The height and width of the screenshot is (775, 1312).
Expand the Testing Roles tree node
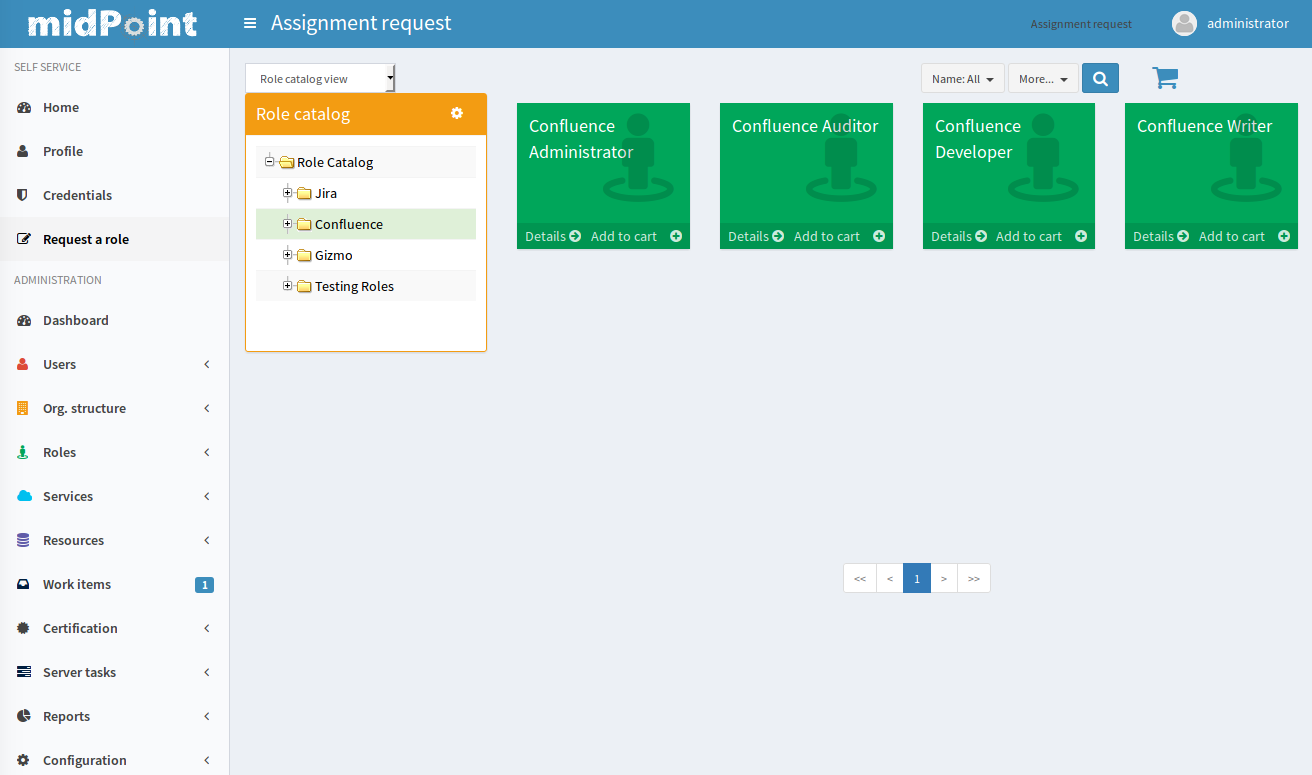pos(288,286)
